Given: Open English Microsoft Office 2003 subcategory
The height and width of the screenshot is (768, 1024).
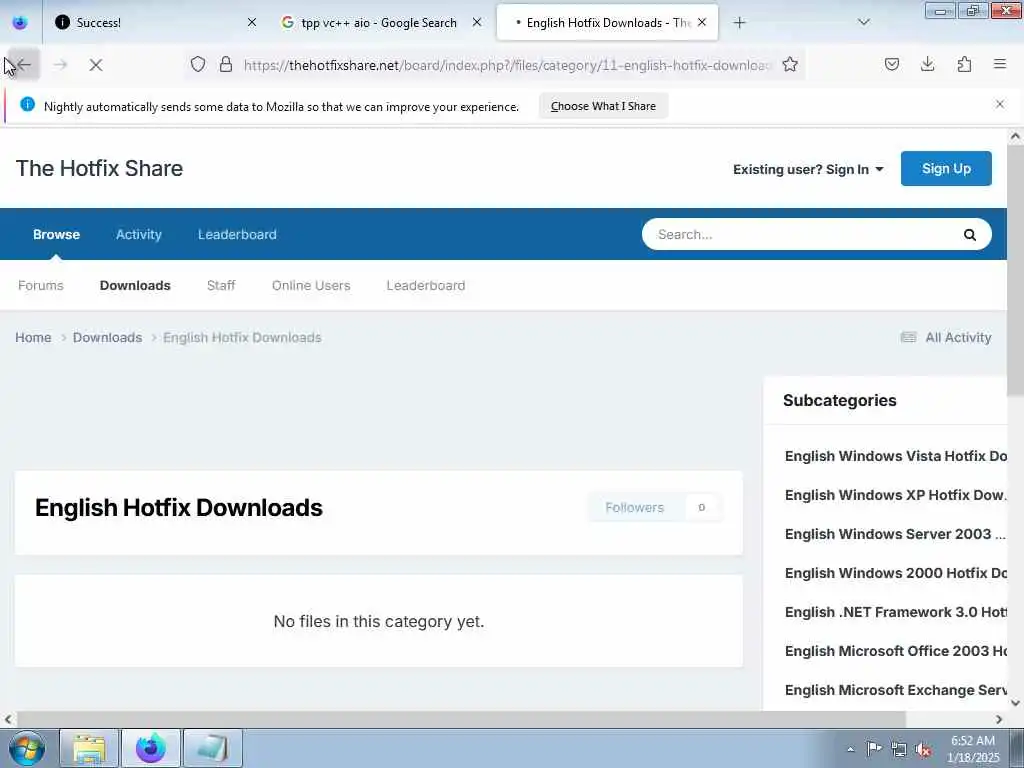Looking at the screenshot, I should 895,651.
